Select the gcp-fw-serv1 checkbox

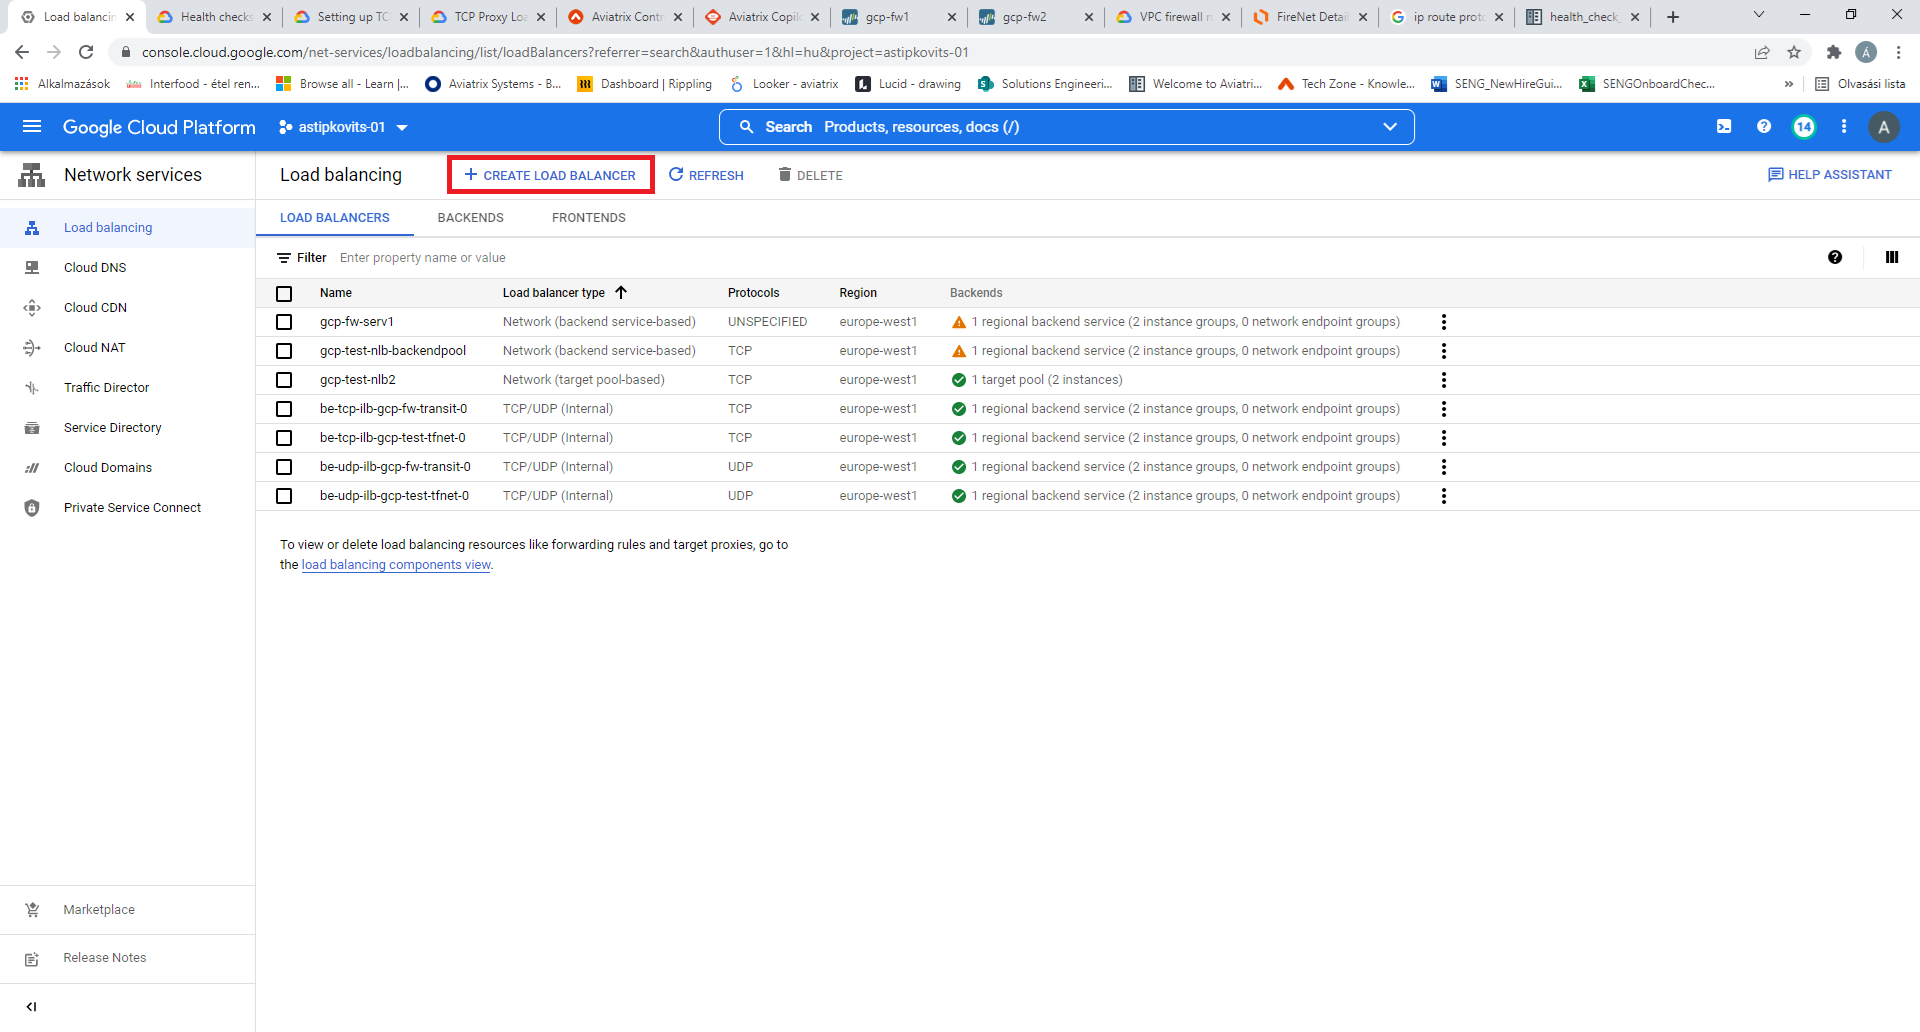[x=284, y=322]
